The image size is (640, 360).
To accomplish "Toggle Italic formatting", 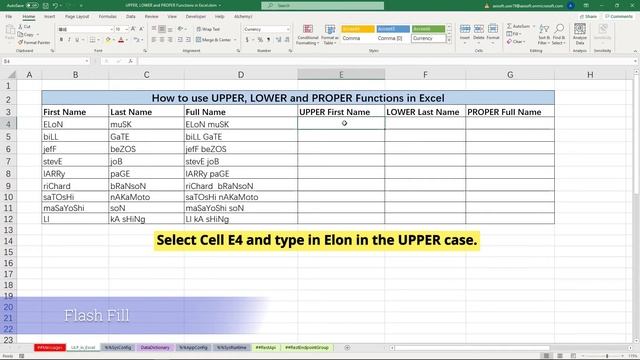I will [x=69, y=40].
